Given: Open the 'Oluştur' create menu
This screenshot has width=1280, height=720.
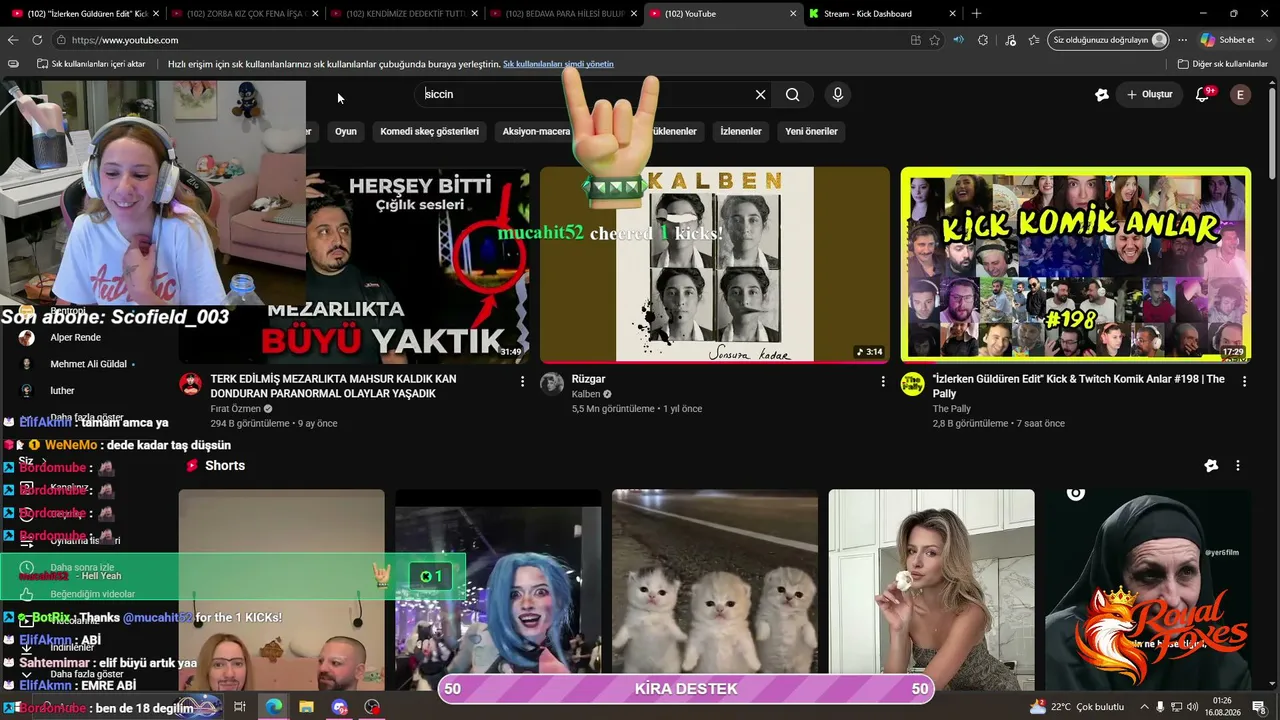Looking at the screenshot, I should (1149, 94).
